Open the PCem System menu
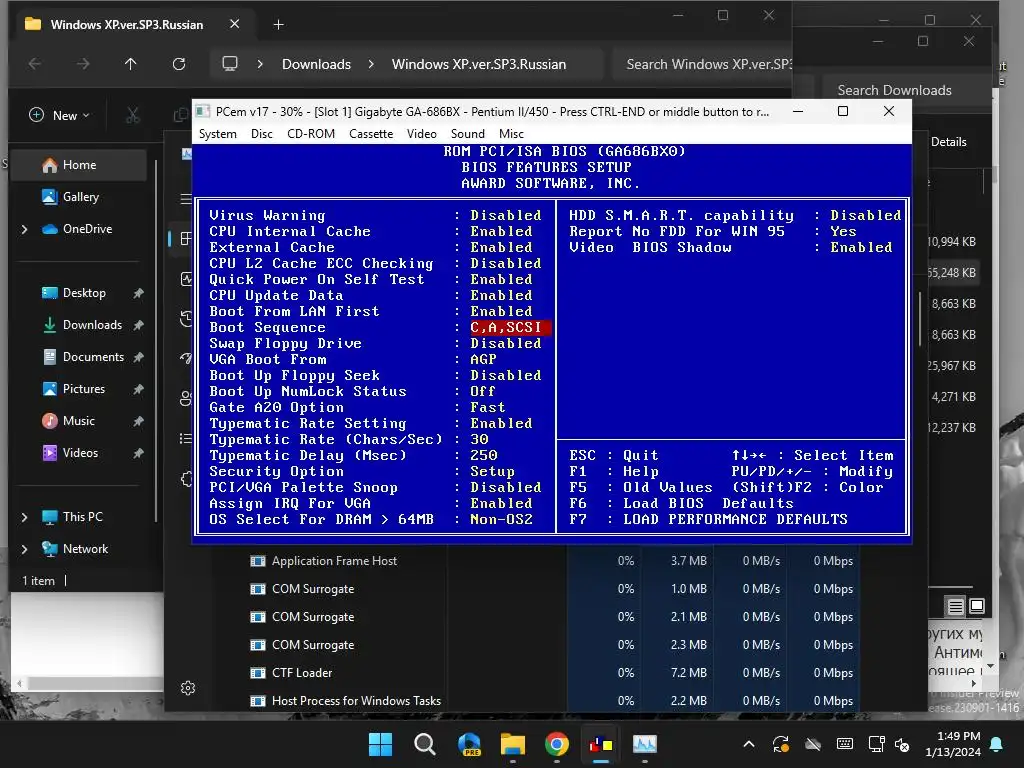This screenshot has height=768, width=1024. pyautogui.click(x=217, y=134)
